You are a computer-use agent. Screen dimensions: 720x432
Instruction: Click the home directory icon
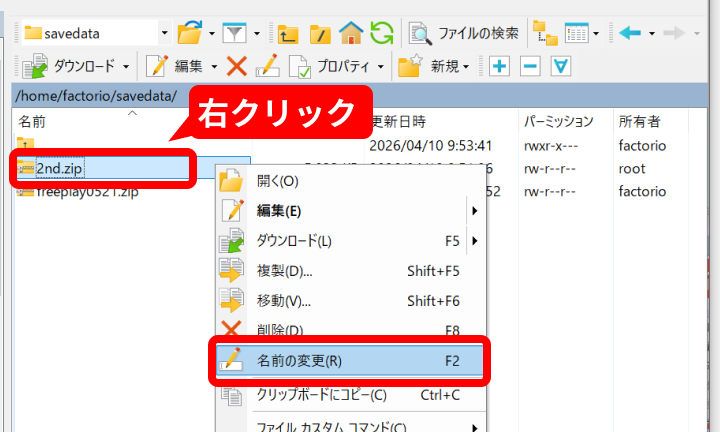350,33
